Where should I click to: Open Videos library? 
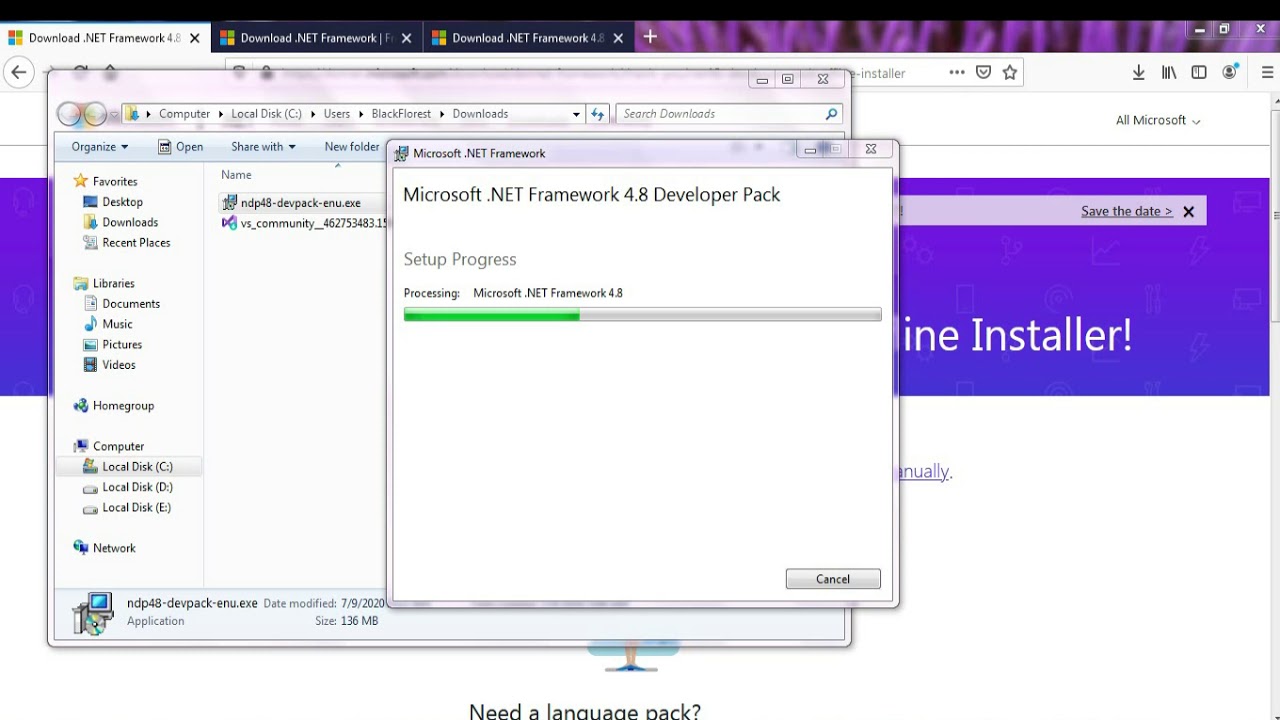pyautogui.click(x=118, y=365)
